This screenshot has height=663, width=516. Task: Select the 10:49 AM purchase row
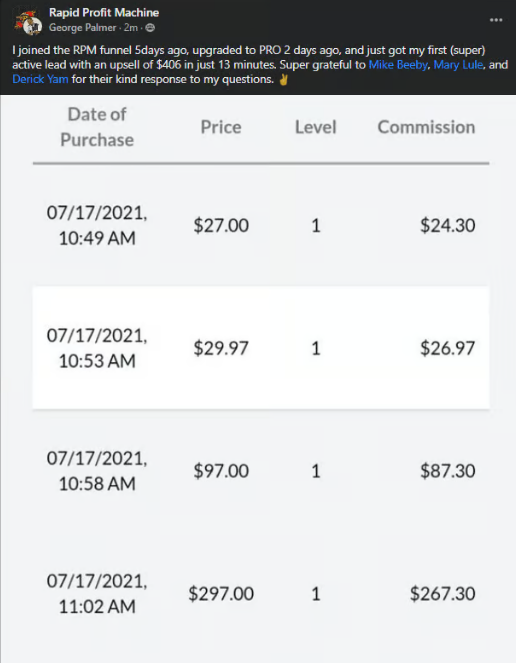tap(261, 225)
